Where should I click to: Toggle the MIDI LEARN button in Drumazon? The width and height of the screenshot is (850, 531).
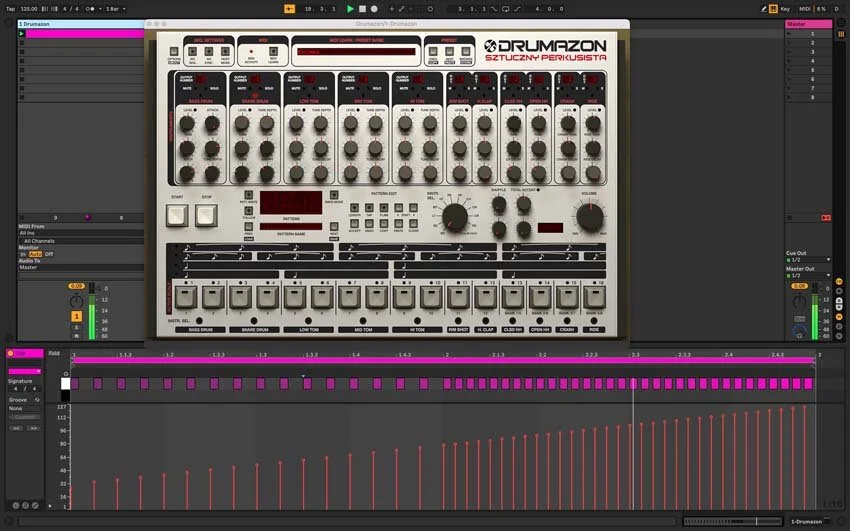coord(273,51)
